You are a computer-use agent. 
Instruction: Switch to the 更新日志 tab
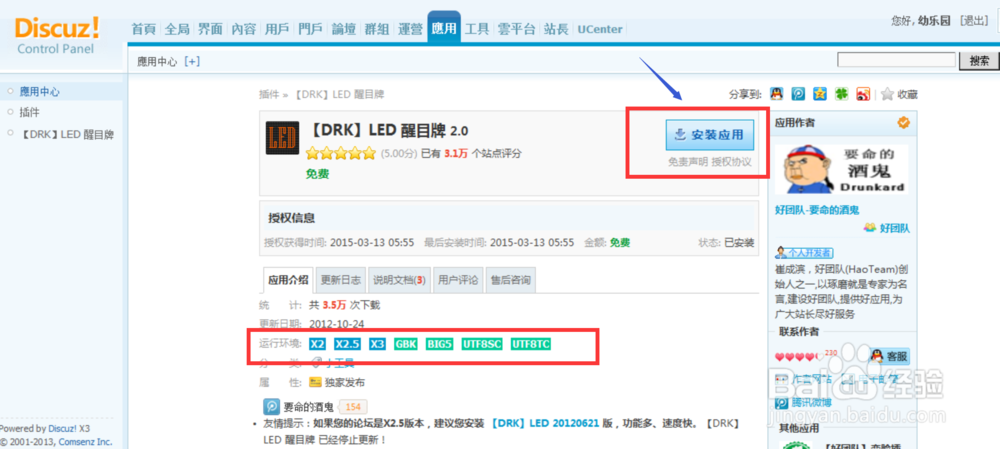(x=341, y=280)
